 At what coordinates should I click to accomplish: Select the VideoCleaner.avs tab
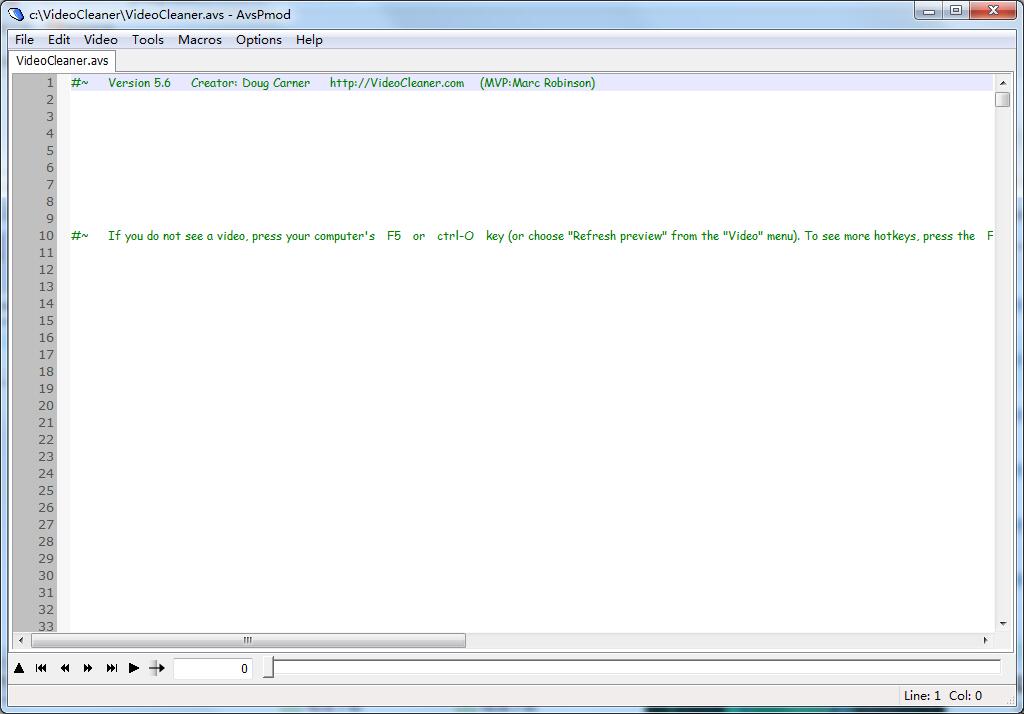62,60
